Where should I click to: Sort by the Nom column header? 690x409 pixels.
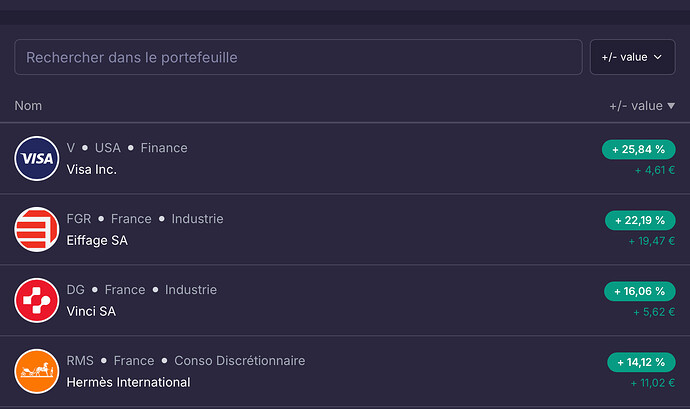28,106
